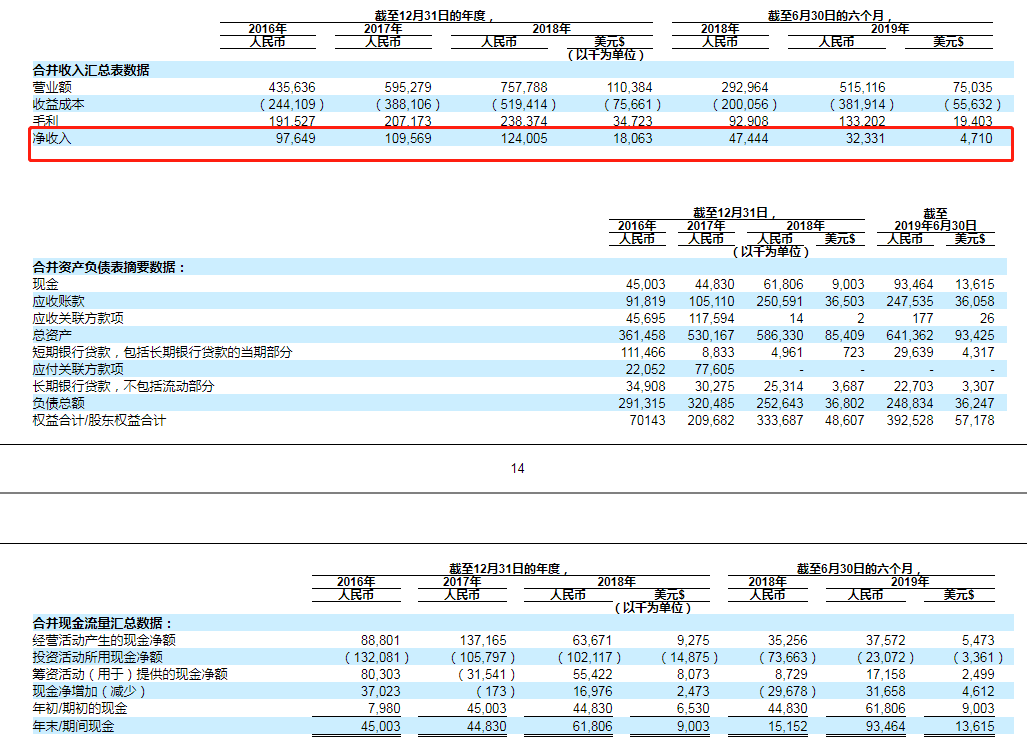This screenshot has height=750, width=1027.
Task: Select the 权益合计/股东权益合计 row label
Action: 99,420
